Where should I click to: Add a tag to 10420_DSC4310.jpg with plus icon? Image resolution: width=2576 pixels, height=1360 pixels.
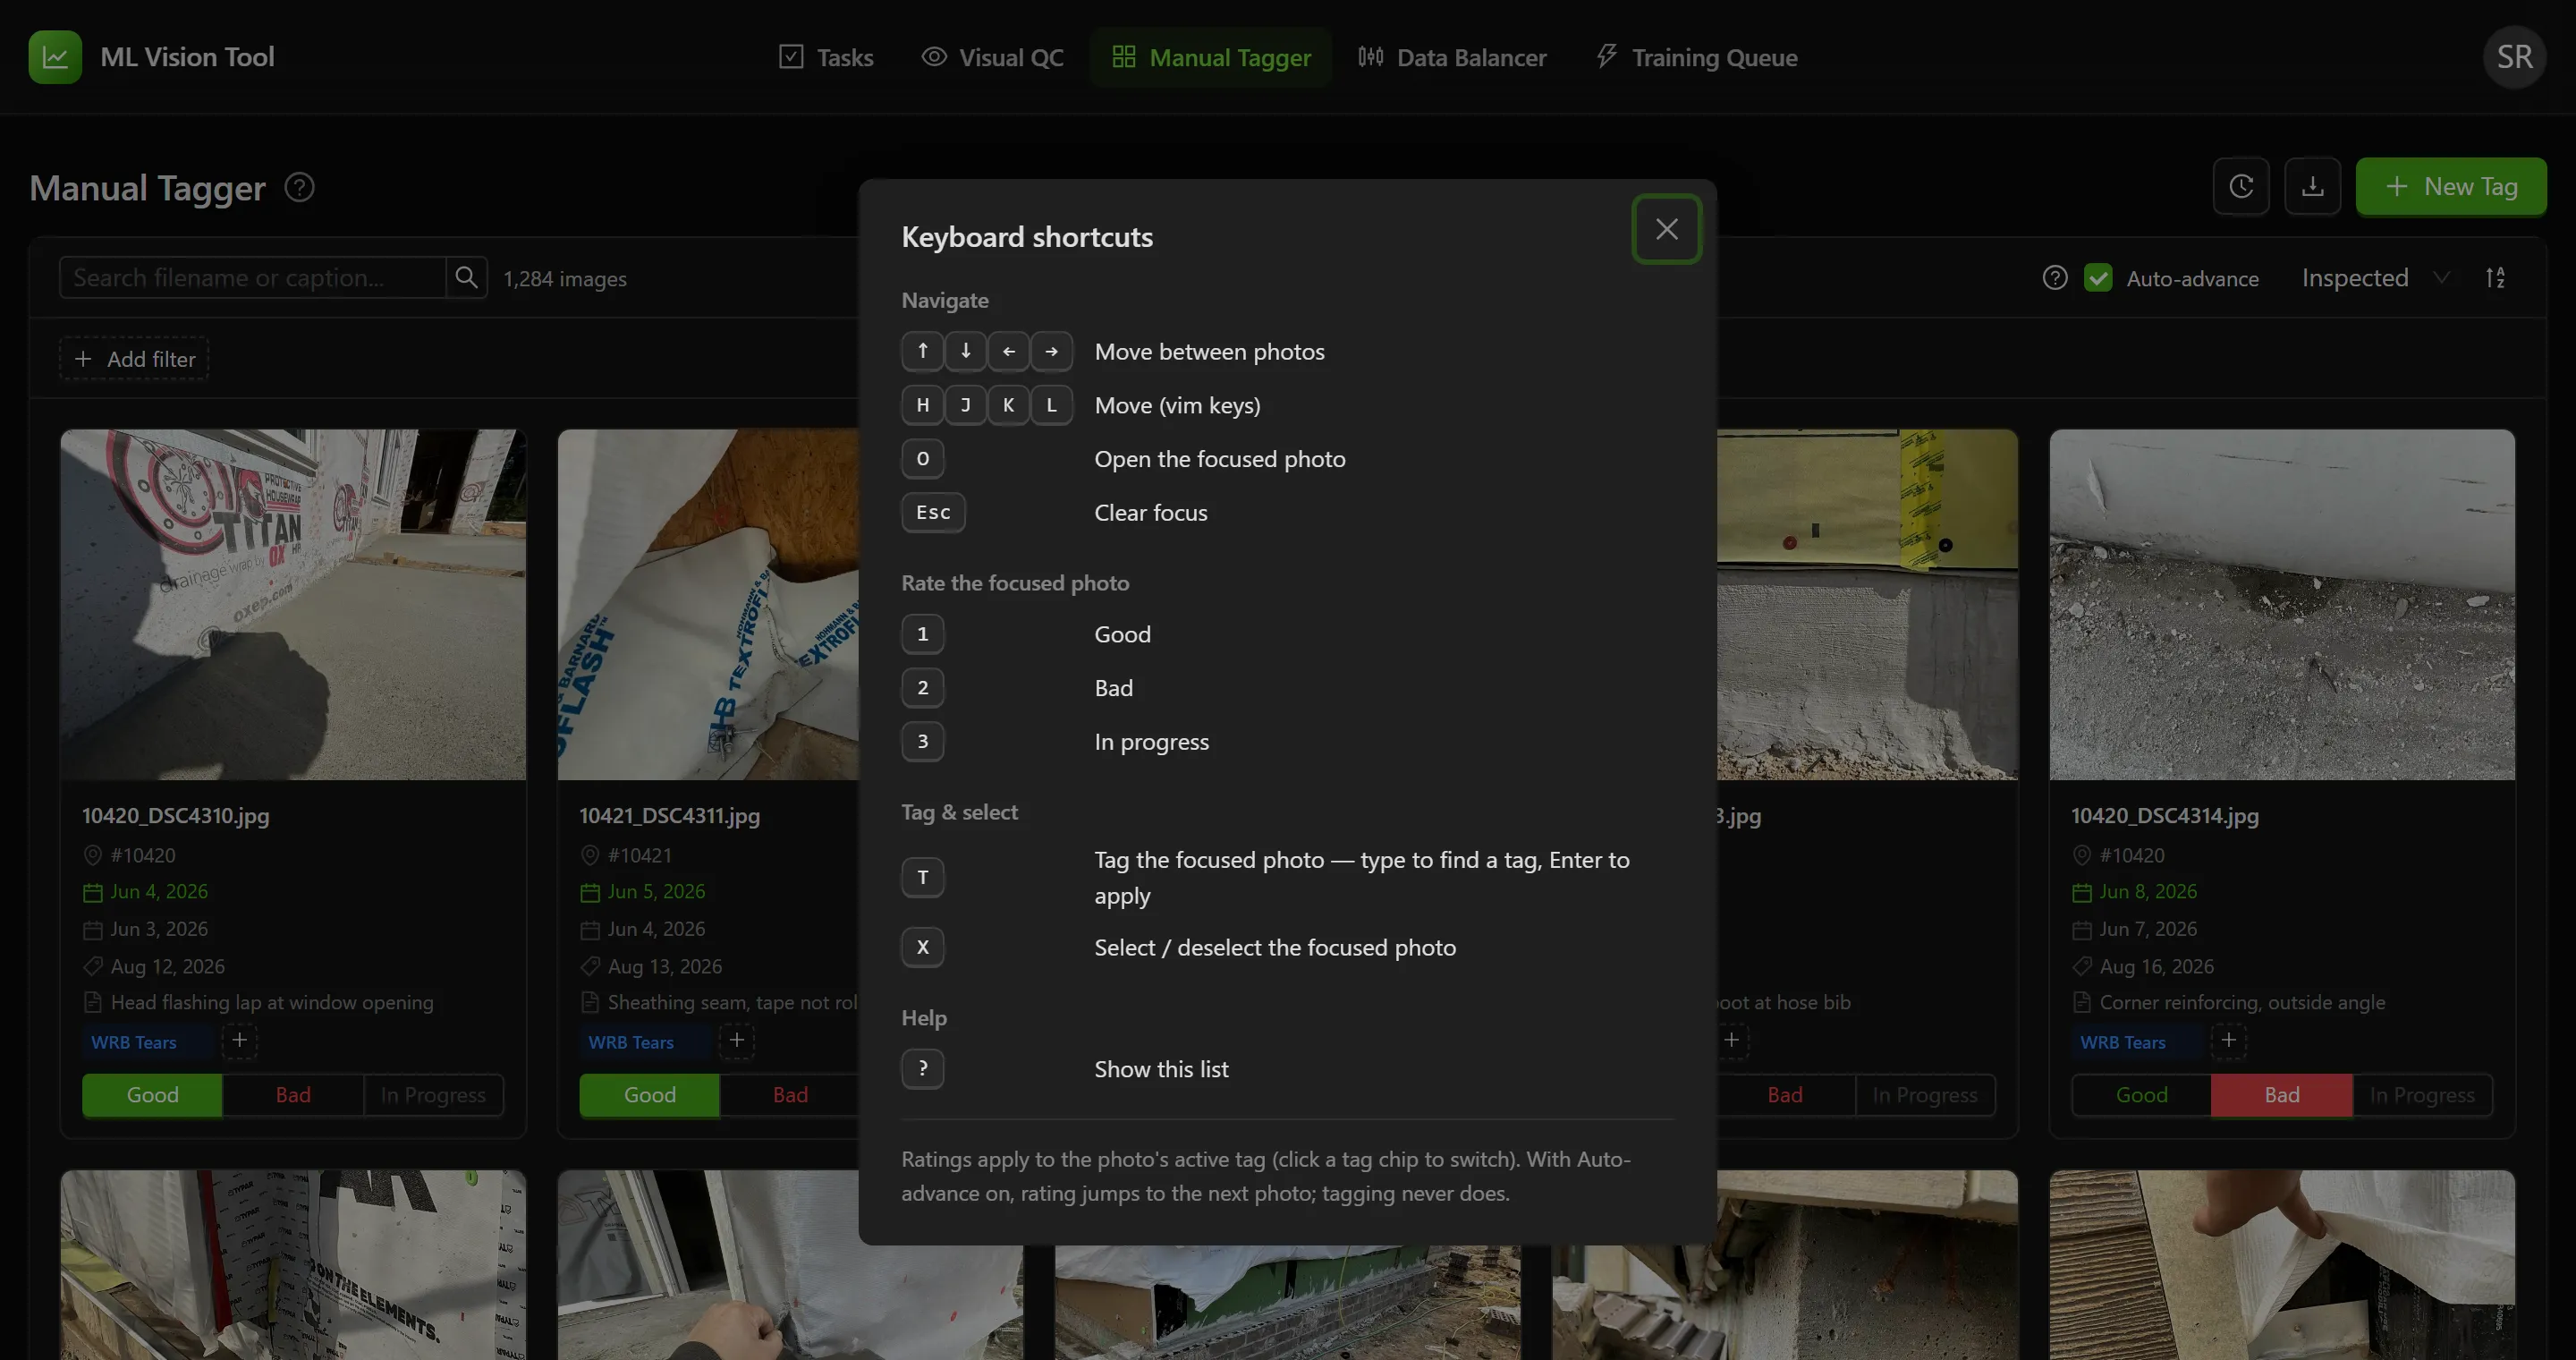239,1041
